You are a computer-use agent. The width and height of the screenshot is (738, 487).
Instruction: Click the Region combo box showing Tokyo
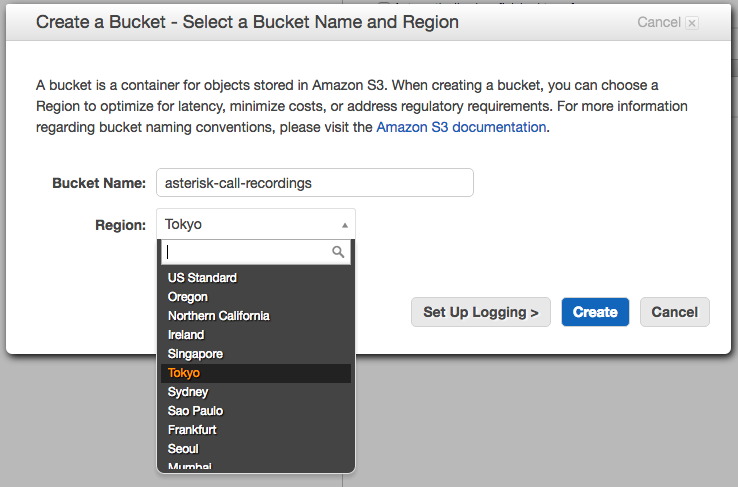coord(255,225)
